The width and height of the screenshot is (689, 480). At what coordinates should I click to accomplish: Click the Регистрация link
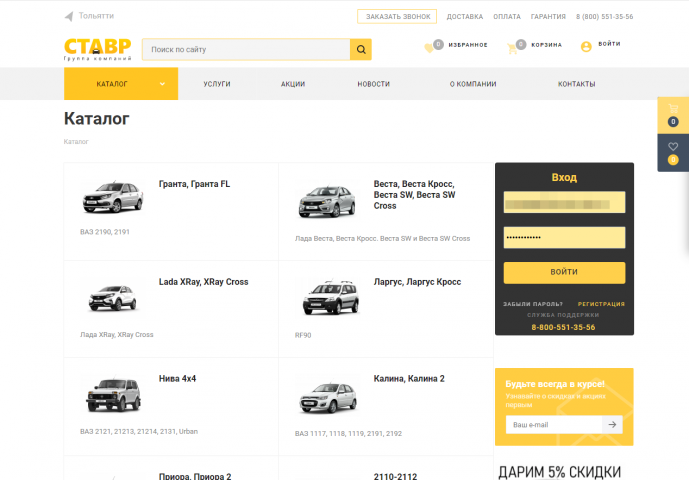(x=601, y=304)
